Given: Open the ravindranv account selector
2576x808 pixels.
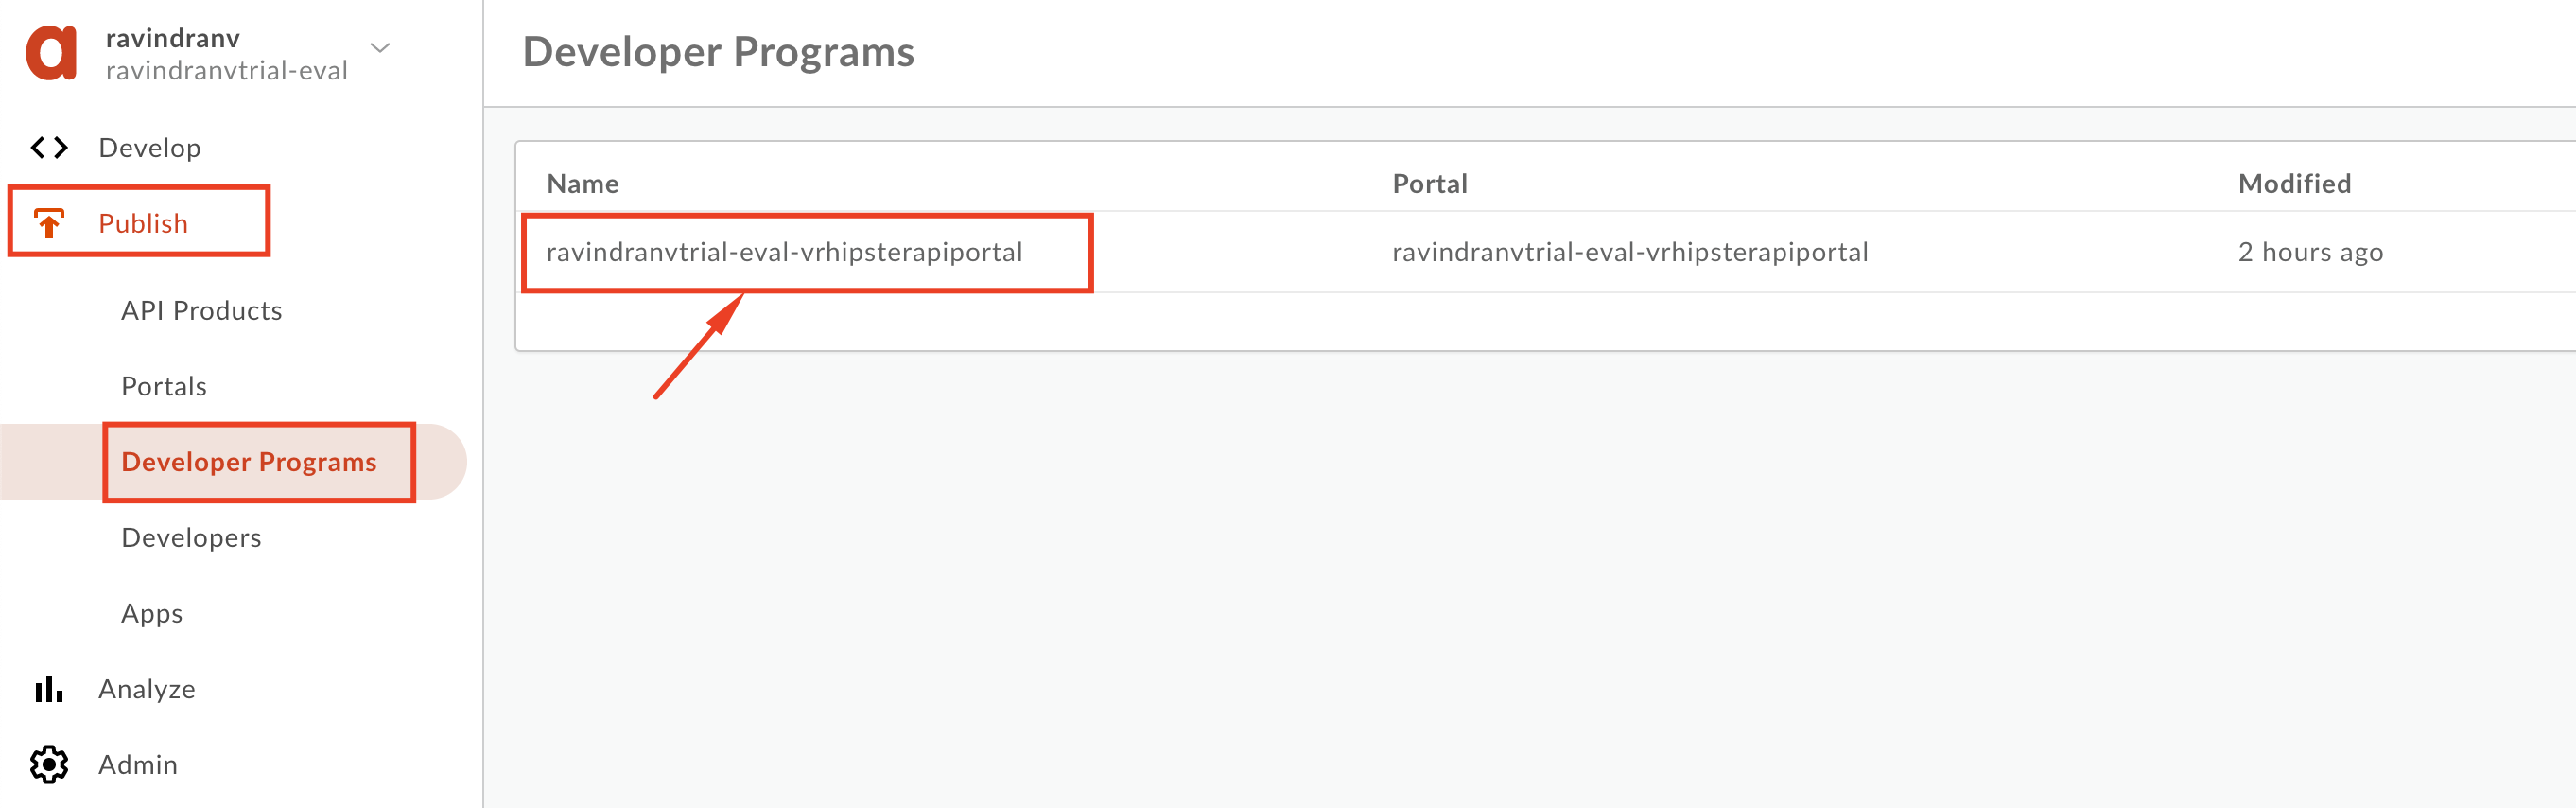Looking at the screenshot, I should pyautogui.click(x=227, y=54).
